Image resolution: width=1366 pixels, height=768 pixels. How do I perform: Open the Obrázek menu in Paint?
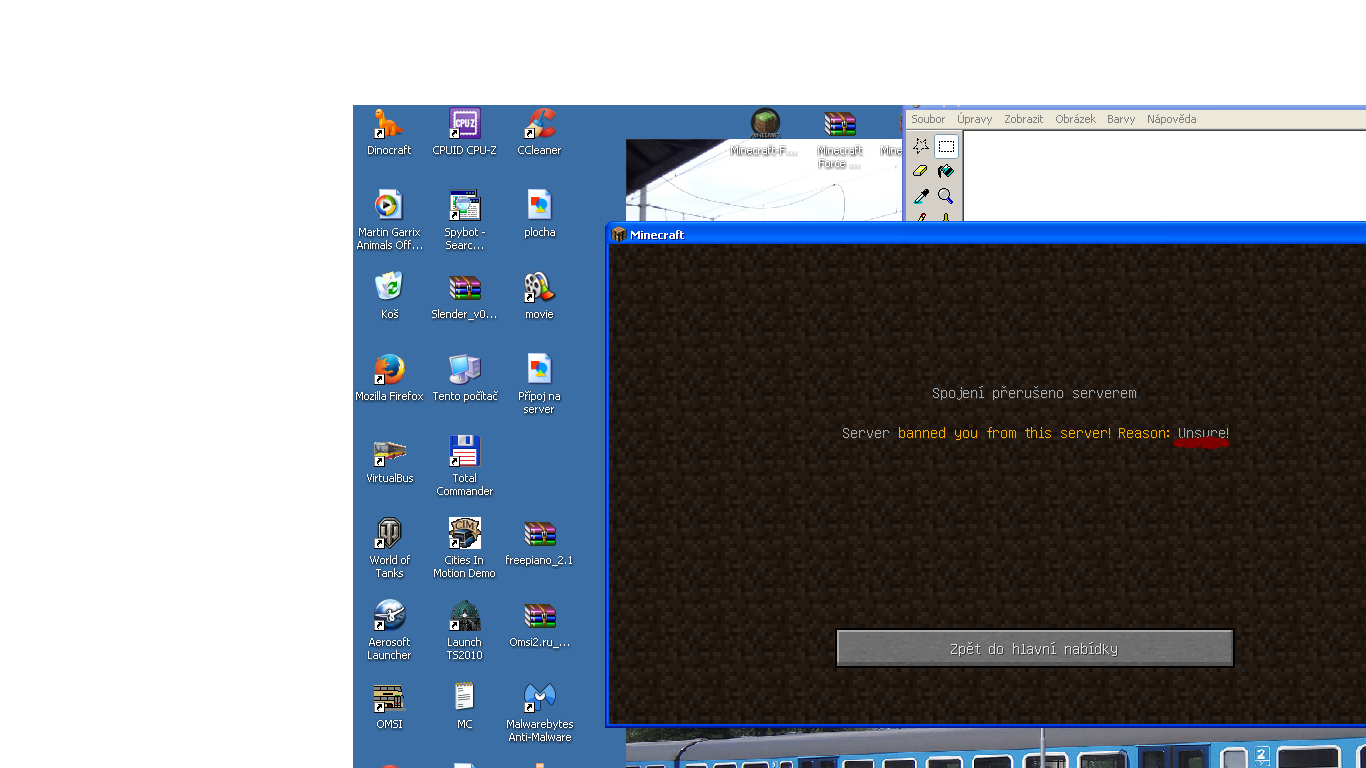(1075, 119)
